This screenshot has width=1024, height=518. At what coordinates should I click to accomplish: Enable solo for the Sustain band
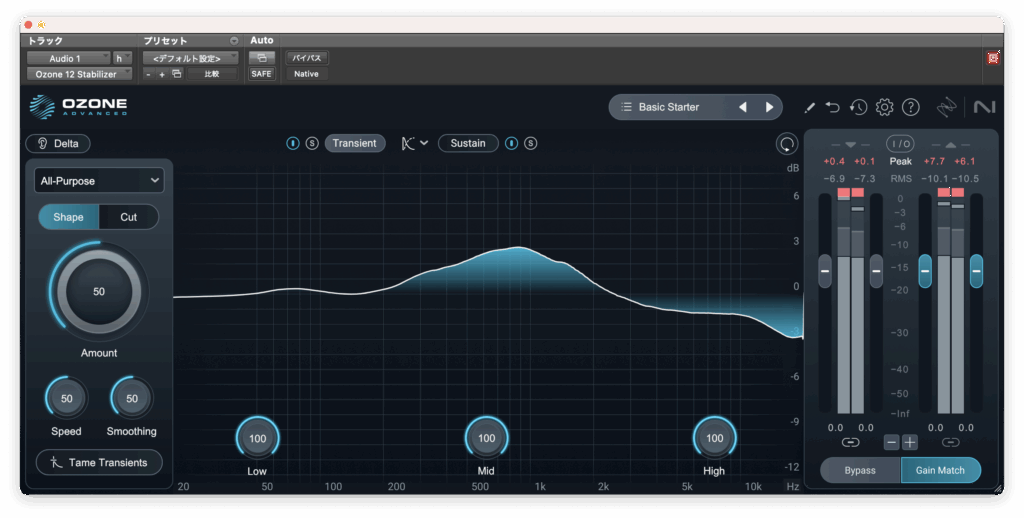click(x=531, y=143)
